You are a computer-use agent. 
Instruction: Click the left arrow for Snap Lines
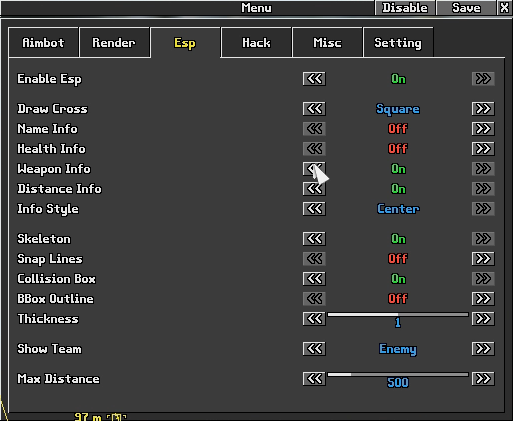point(314,259)
